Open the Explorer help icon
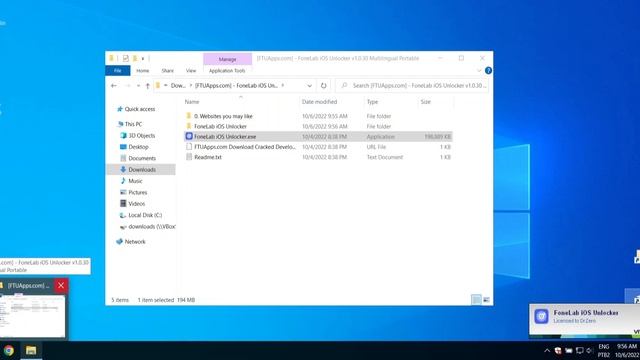The image size is (640, 360). pos(488,71)
